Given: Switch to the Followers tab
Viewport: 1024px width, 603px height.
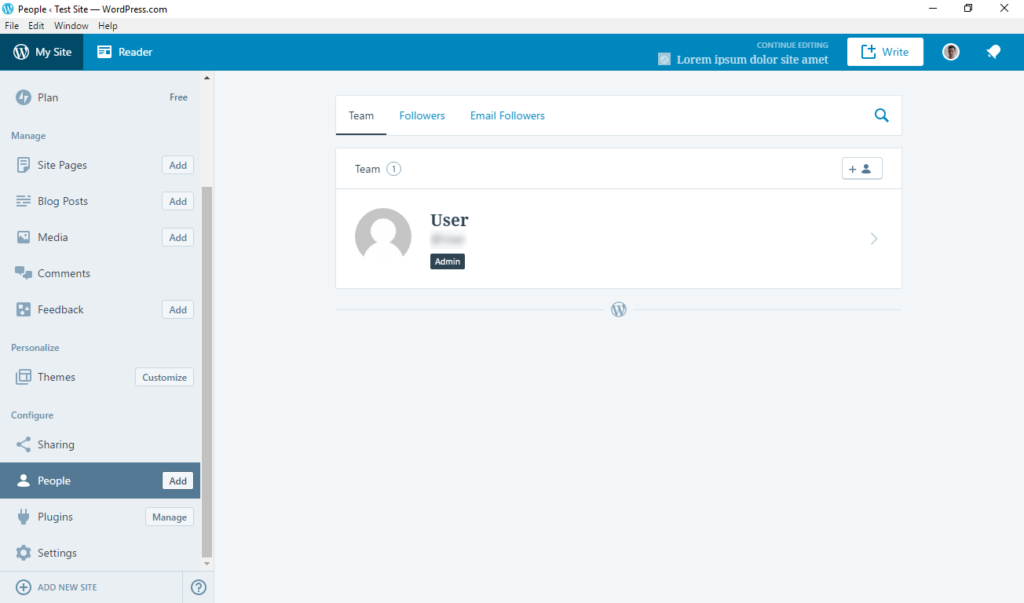Looking at the screenshot, I should [x=422, y=115].
